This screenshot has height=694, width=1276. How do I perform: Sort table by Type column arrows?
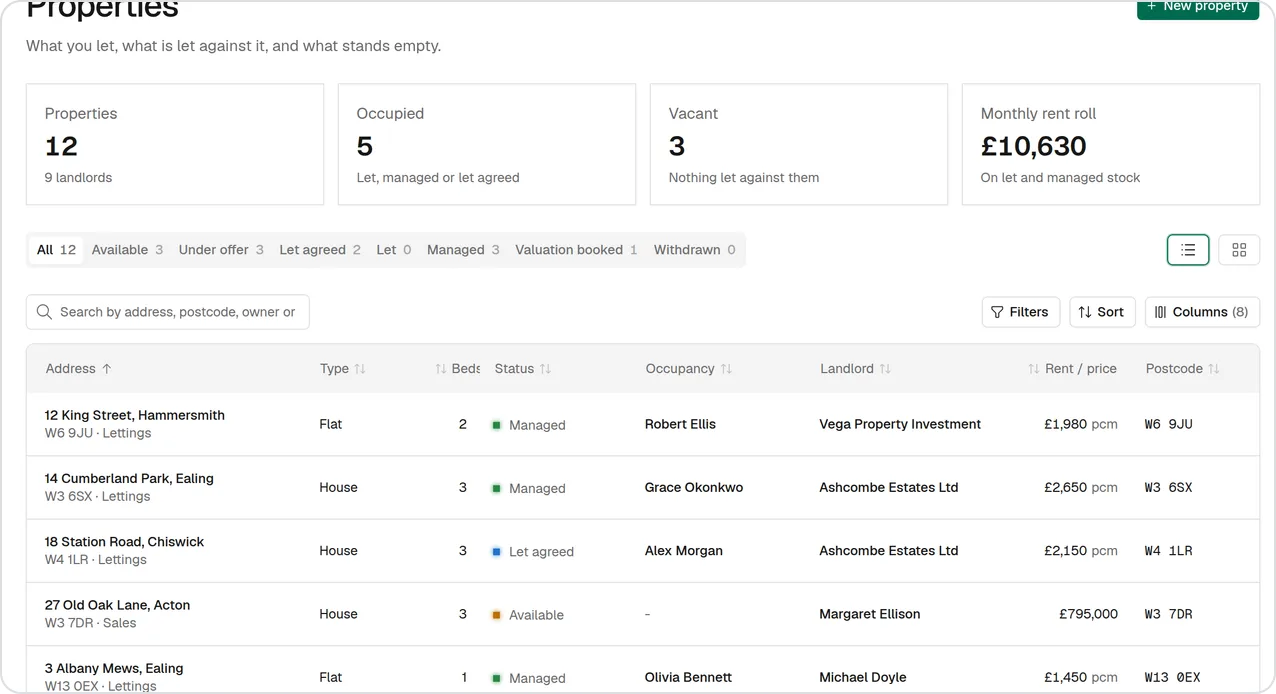click(x=360, y=369)
